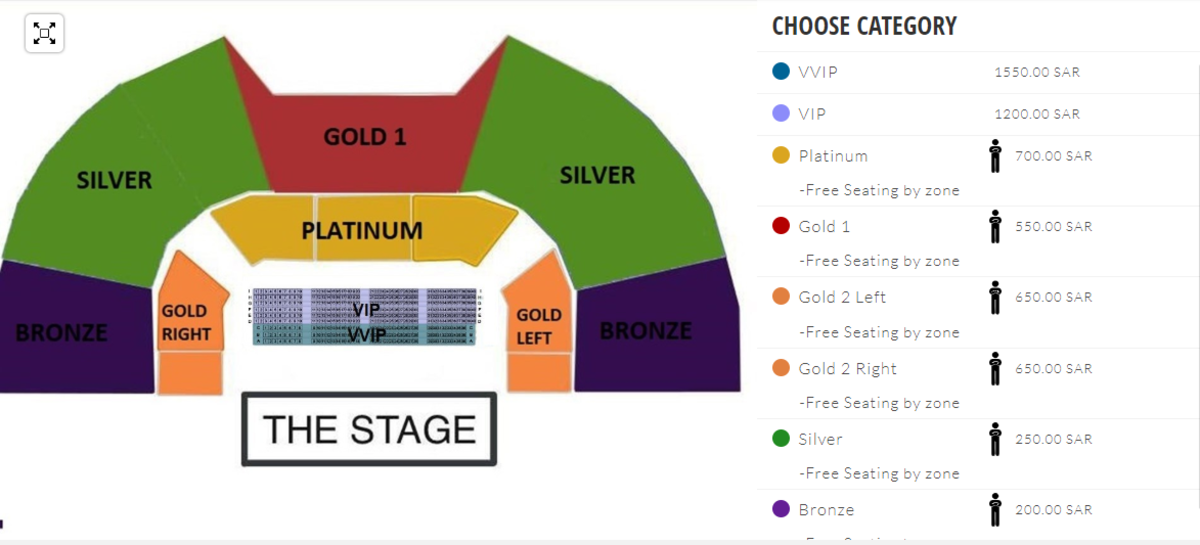Select the yellow PLATINUM zone on map
This screenshot has width=1200, height=545.
tap(362, 229)
